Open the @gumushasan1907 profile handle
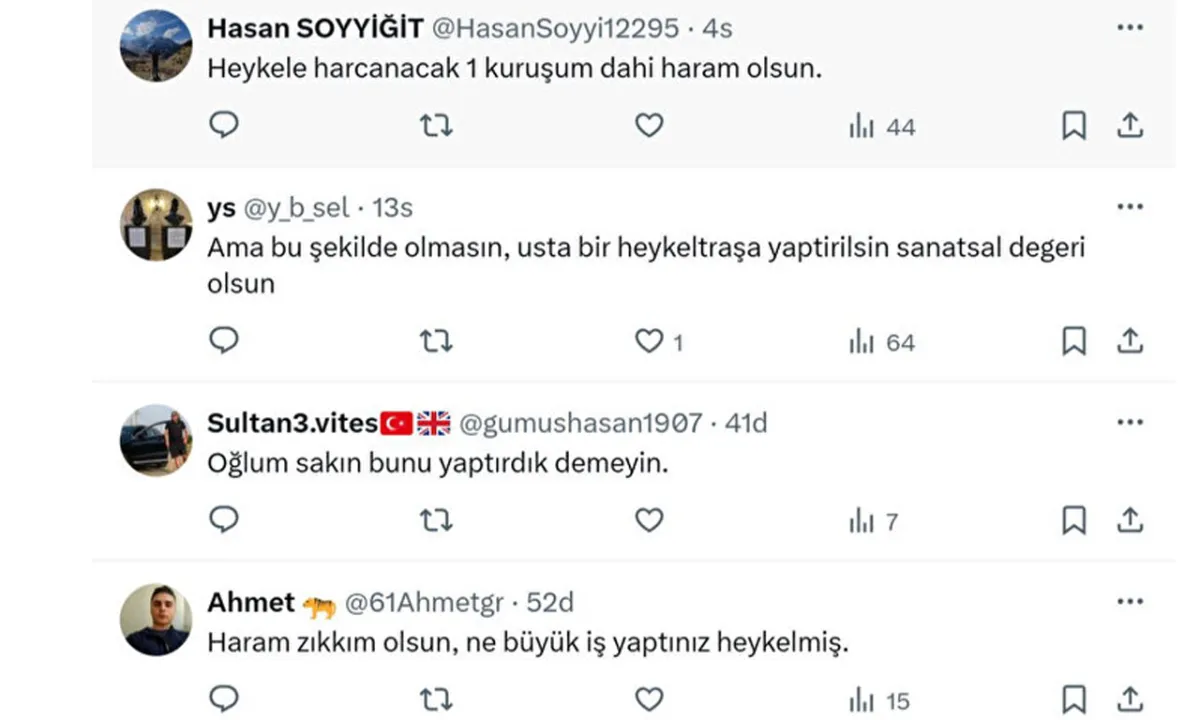Image resolution: width=1200 pixels, height=720 pixels. point(580,423)
